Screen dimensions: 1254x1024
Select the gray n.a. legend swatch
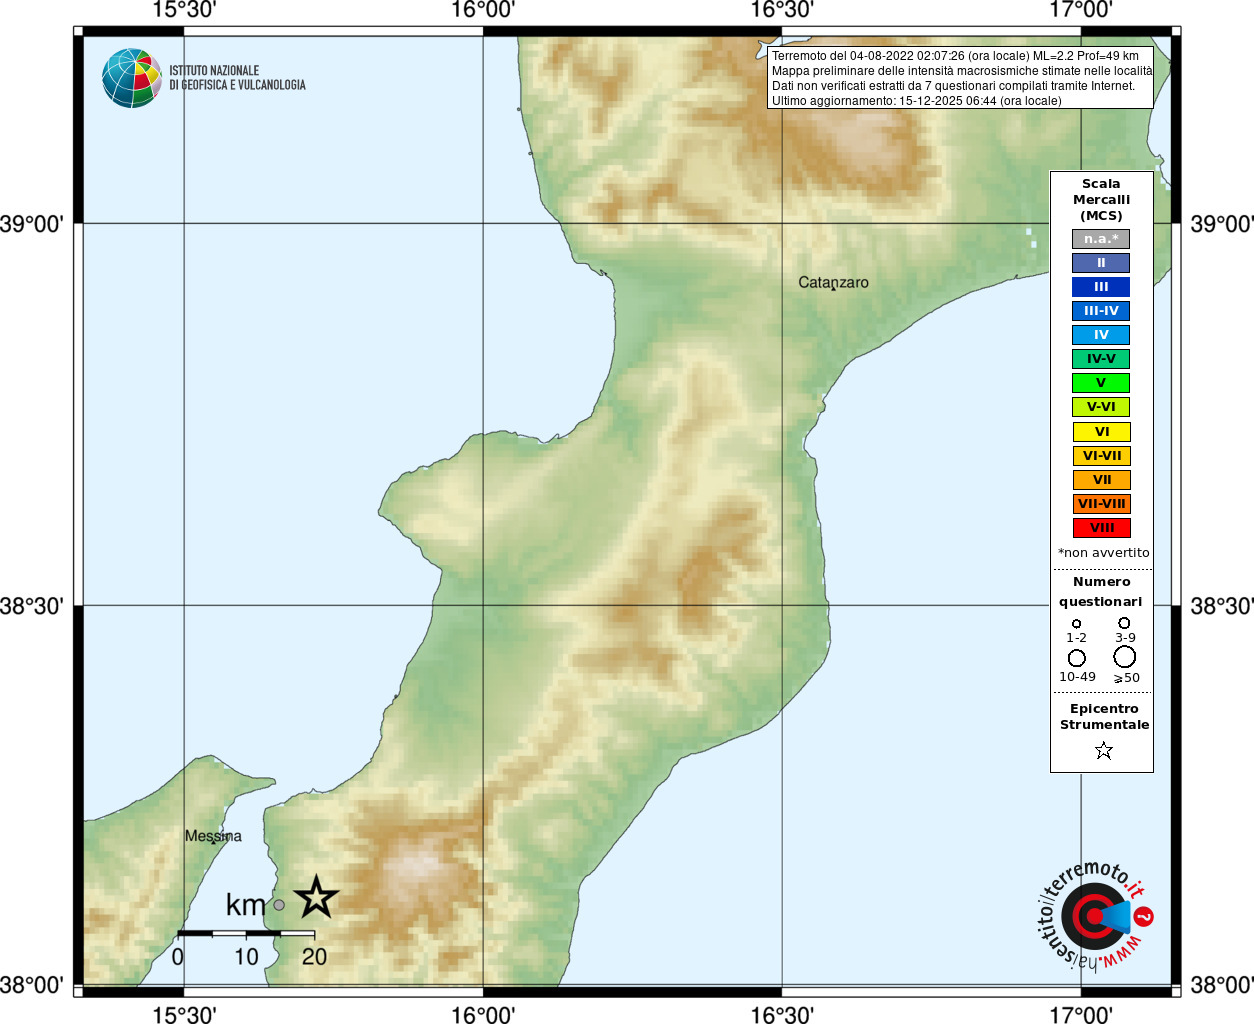(x=1101, y=239)
